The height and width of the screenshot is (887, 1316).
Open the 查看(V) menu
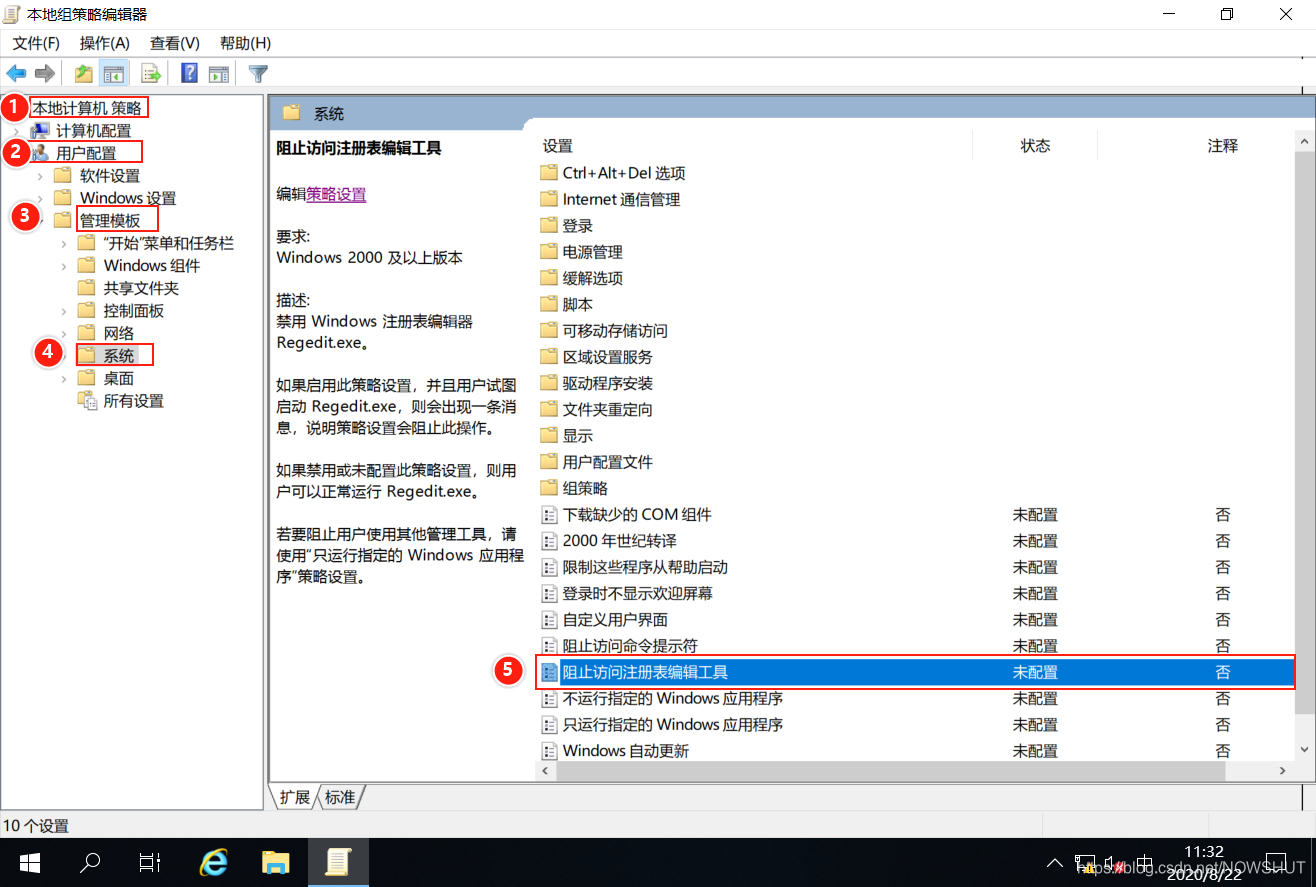(175, 43)
